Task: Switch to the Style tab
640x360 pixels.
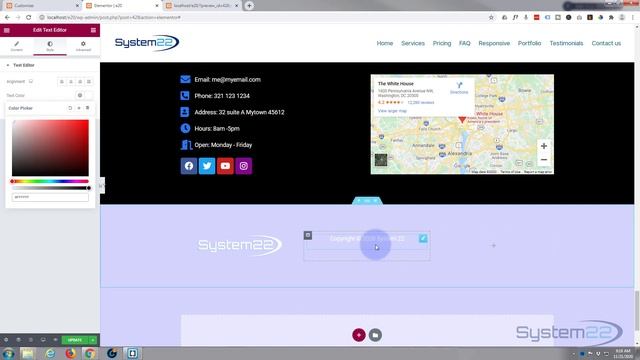Action: 50,46
